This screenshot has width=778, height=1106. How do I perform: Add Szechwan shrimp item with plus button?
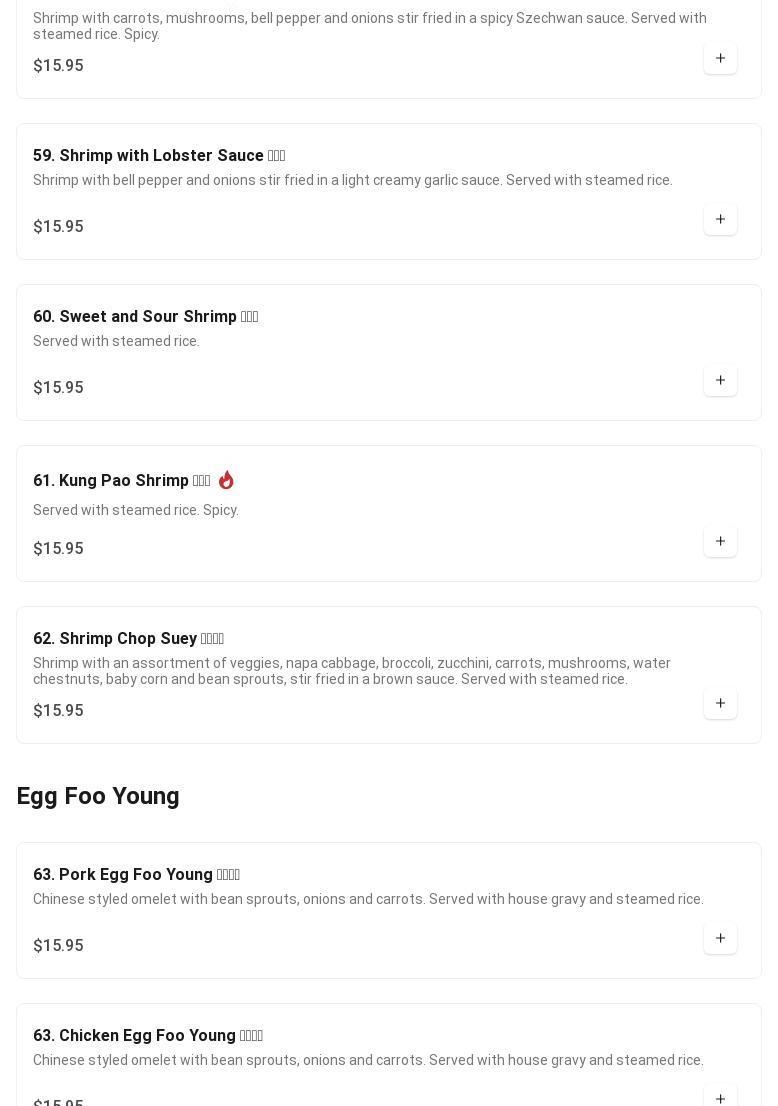pyautogui.click(x=720, y=58)
